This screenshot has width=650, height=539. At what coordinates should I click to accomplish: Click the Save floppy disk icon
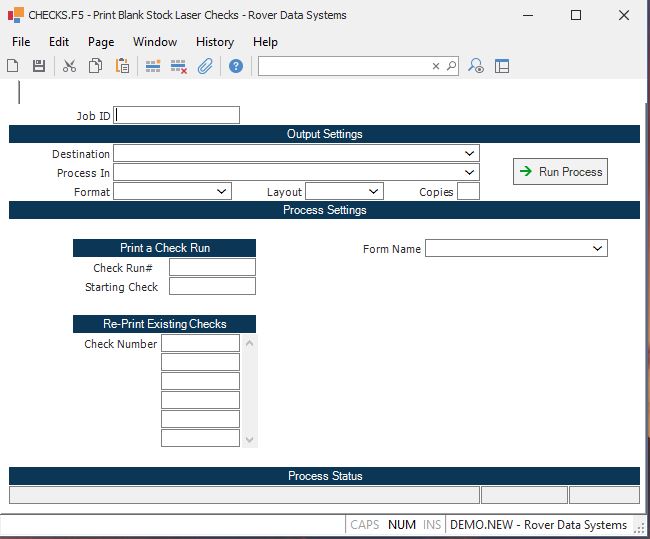pos(39,66)
